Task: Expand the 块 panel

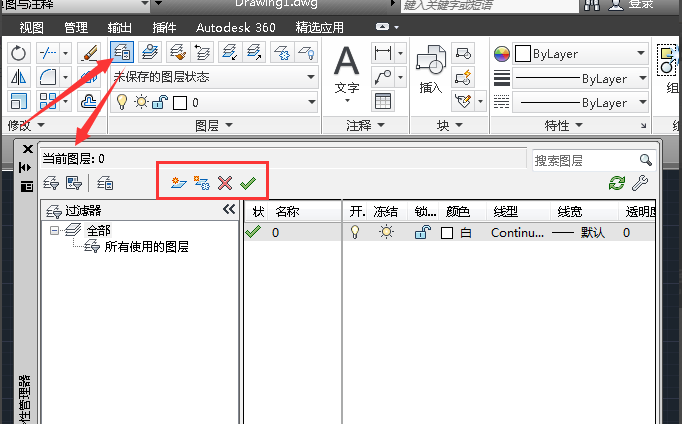Action: (x=449, y=126)
